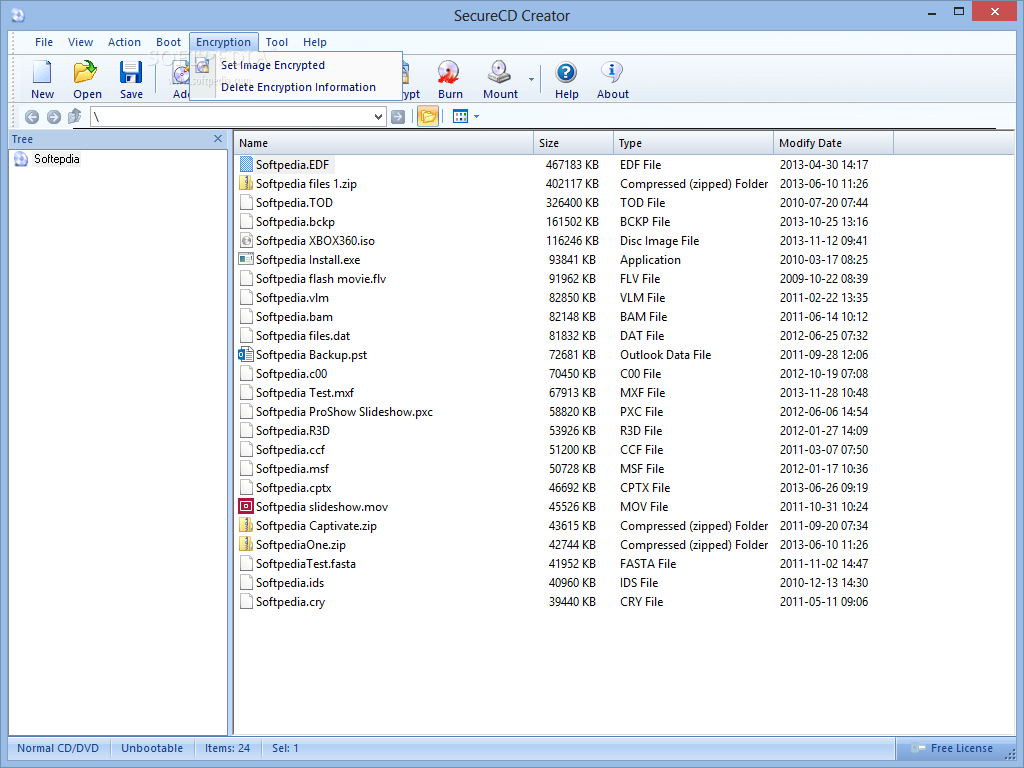Image resolution: width=1024 pixels, height=768 pixels.
Task: Sort by the Modify Date column header
Action: coord(833,143)
